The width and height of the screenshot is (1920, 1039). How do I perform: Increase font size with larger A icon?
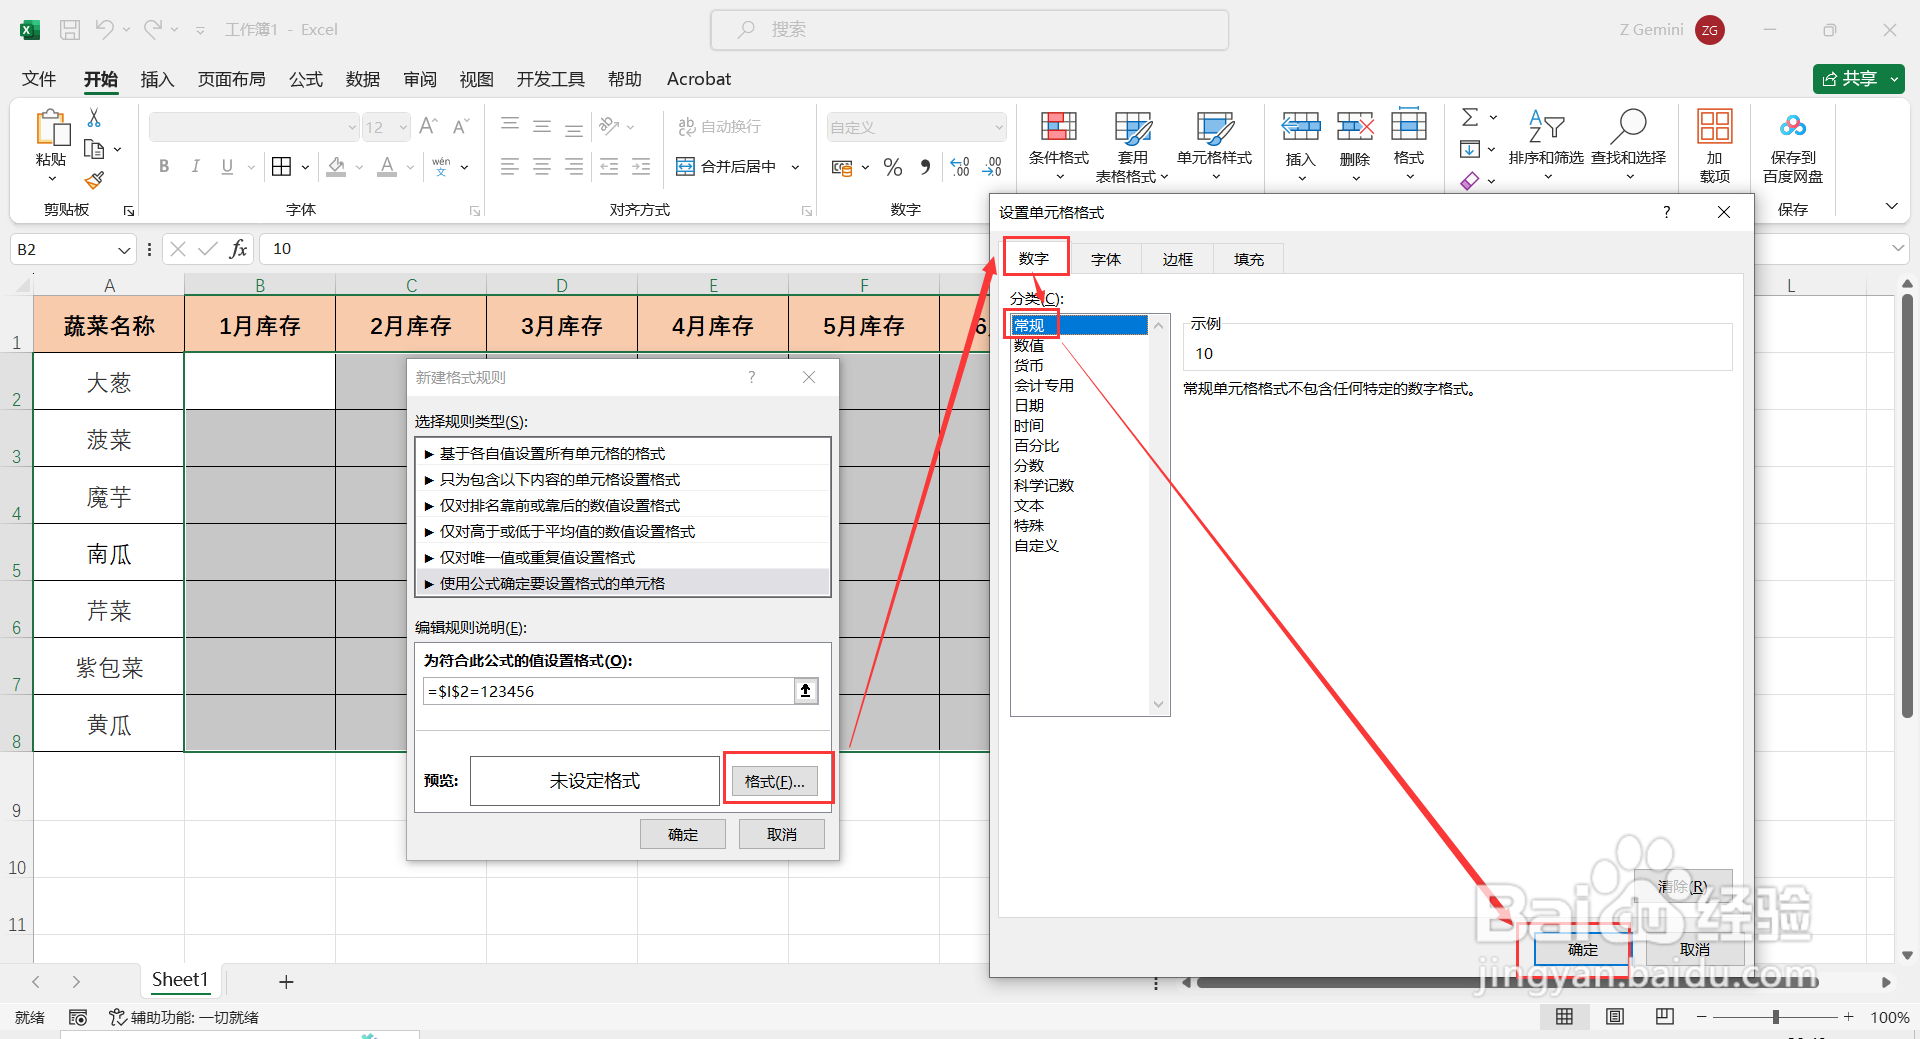(428, 126)
